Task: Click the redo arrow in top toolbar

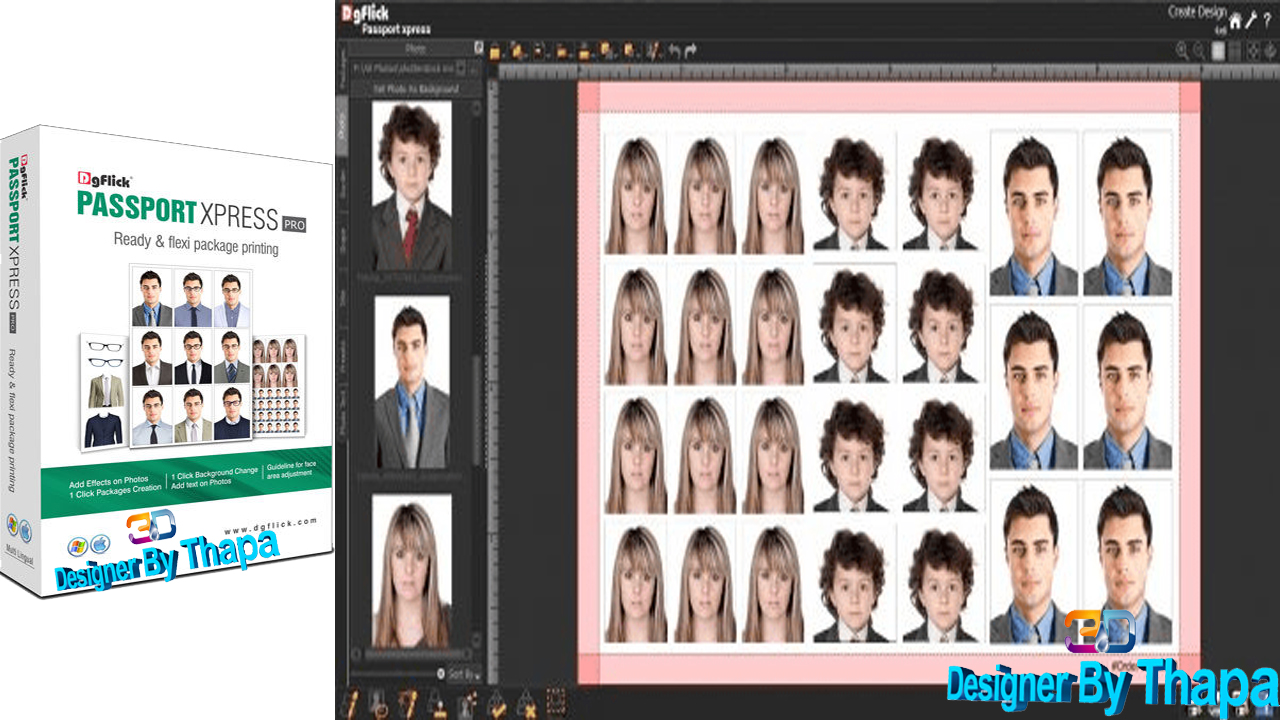Action: pos(691,50)
